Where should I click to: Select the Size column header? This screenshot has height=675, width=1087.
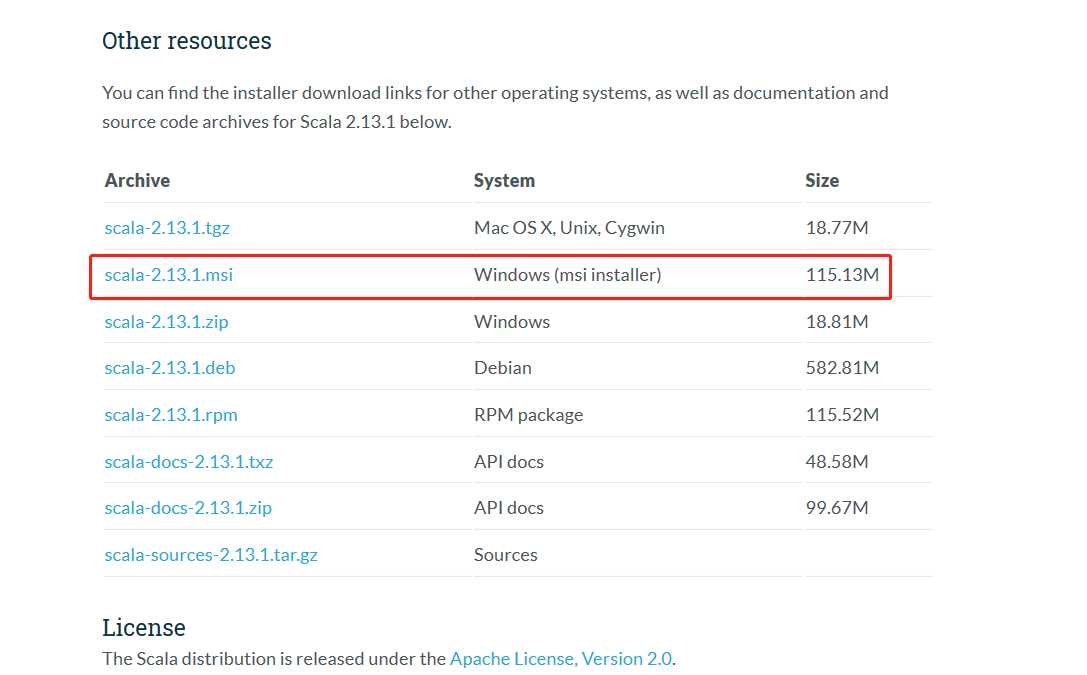click(822, 181)
